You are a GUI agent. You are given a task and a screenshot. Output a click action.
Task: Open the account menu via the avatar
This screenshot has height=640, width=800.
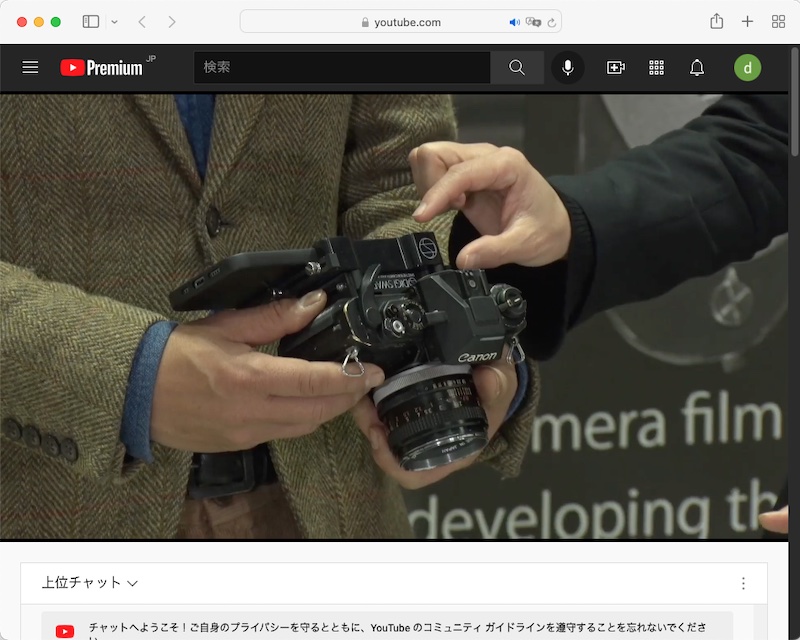[x=748, y=67]
